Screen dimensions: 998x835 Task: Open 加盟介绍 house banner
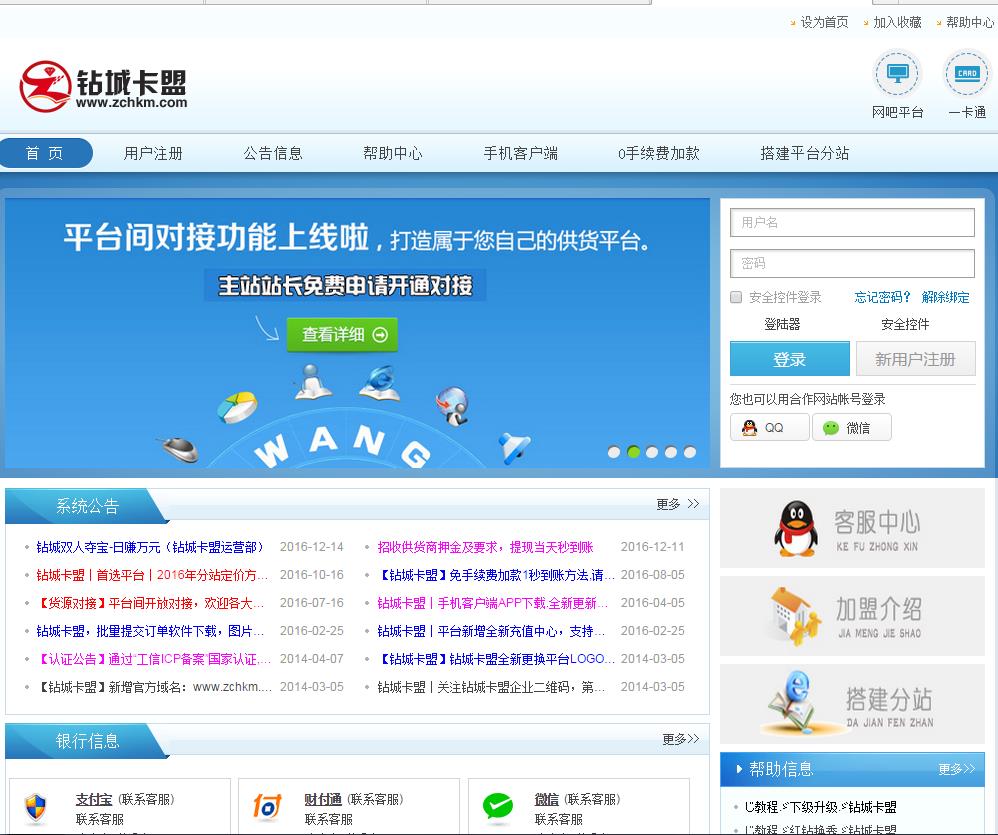point(852,616)
